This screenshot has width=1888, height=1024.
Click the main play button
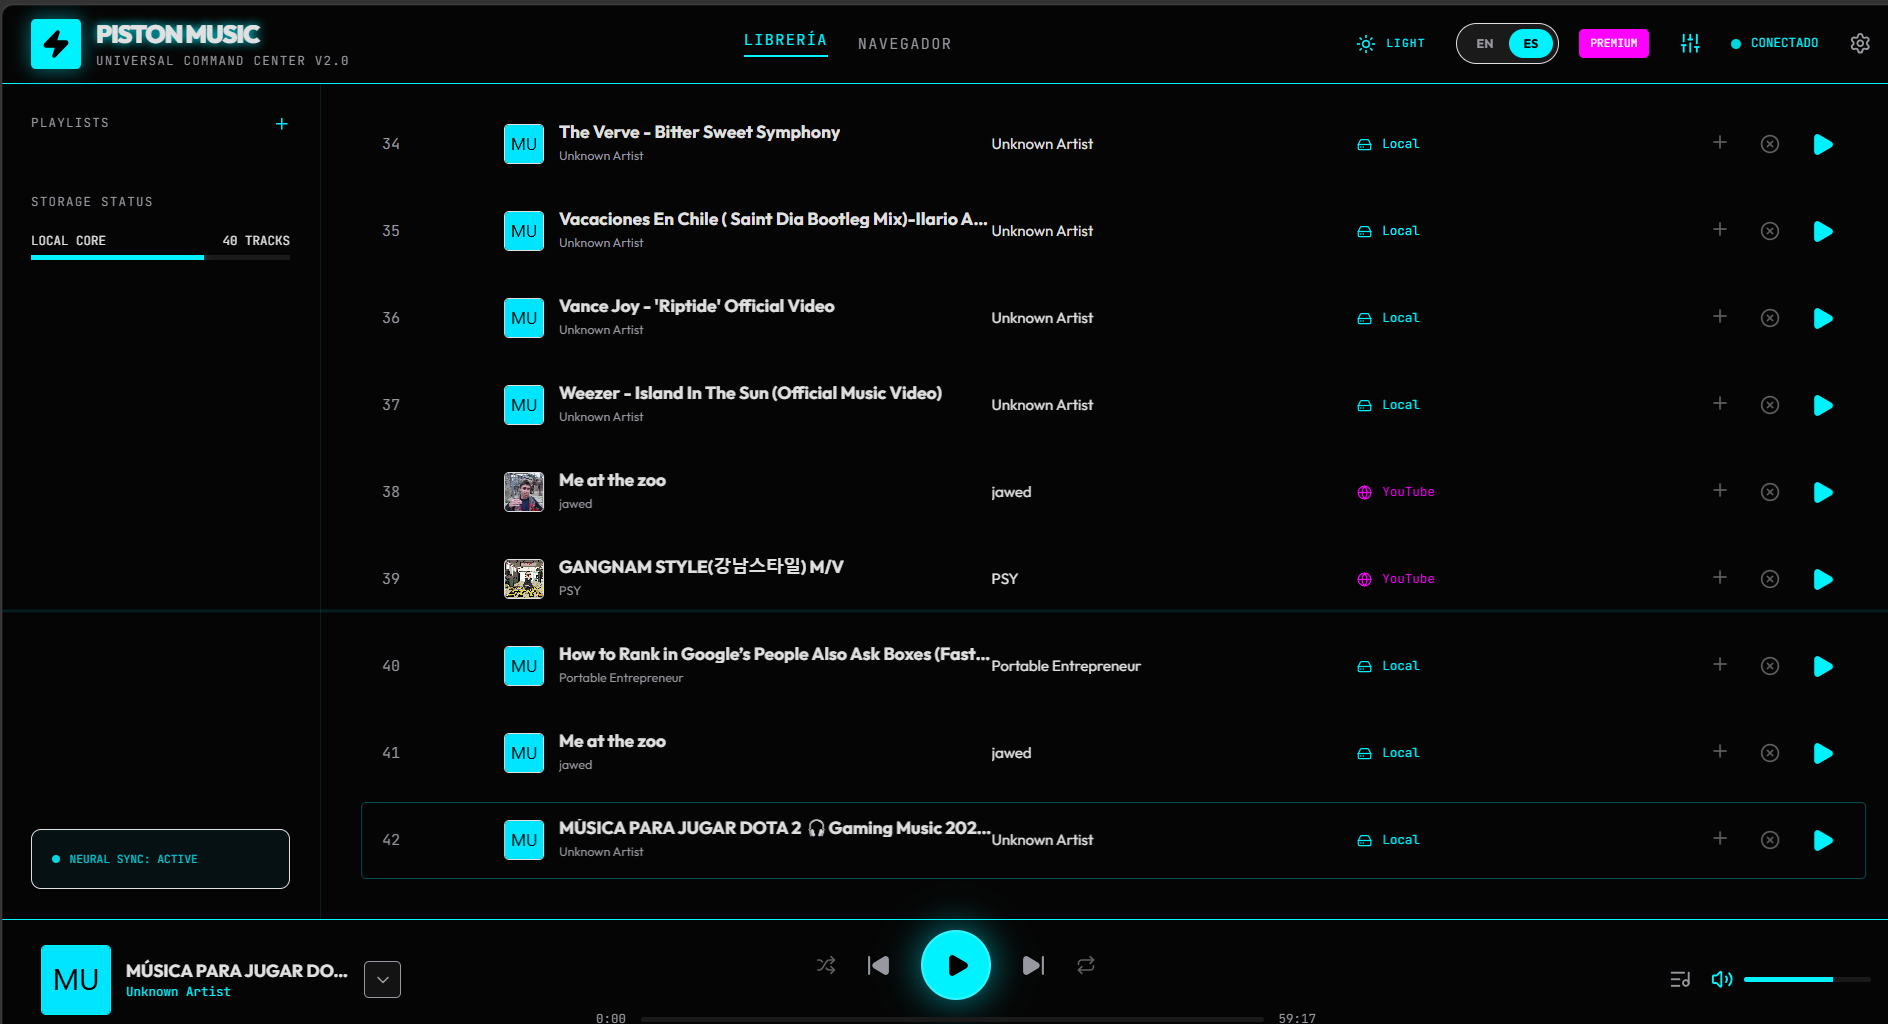(x=956, y=965)
